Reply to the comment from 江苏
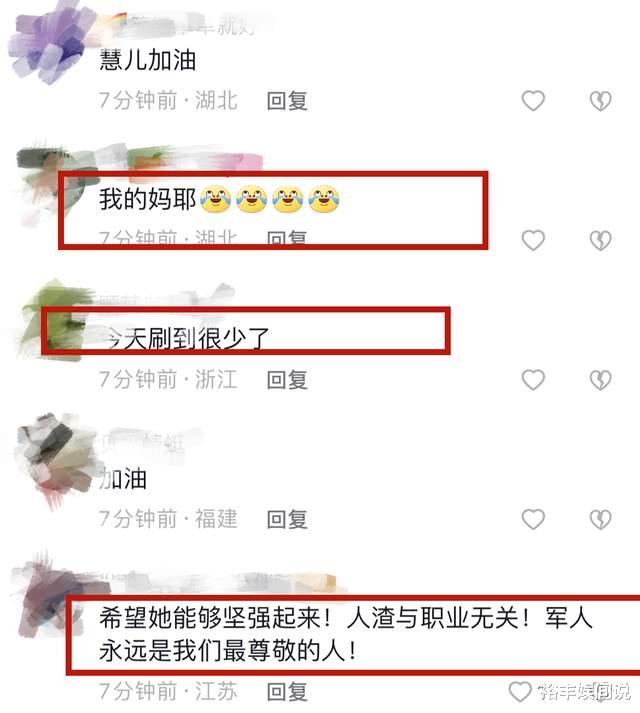640x713 pixels. click(287, 692)
